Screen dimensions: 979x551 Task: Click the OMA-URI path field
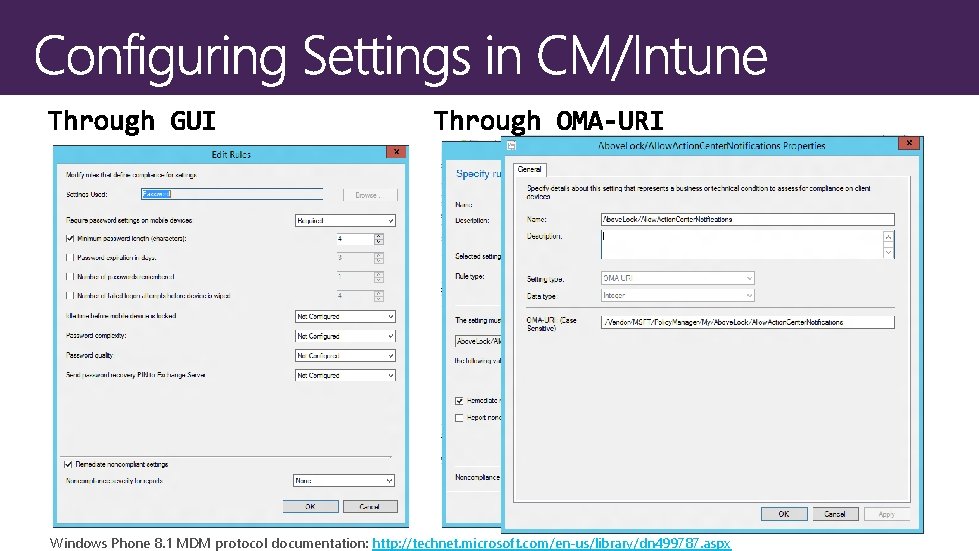(x=747, y=322)
